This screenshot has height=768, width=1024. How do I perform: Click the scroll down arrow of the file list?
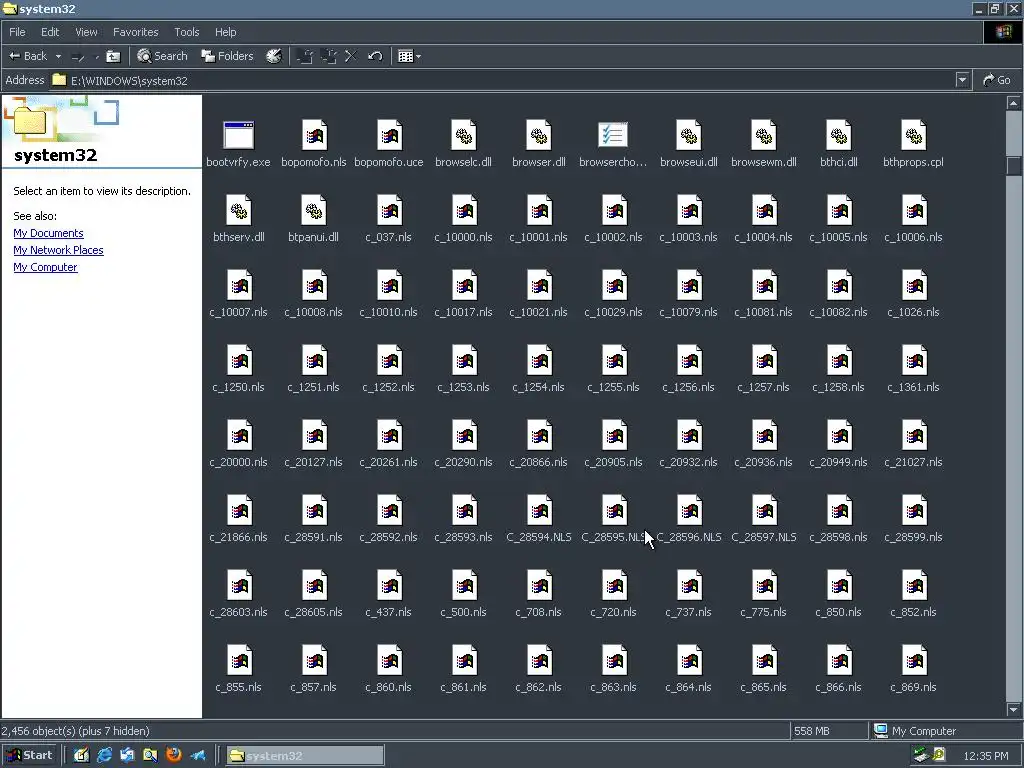tap(1014, 709)
